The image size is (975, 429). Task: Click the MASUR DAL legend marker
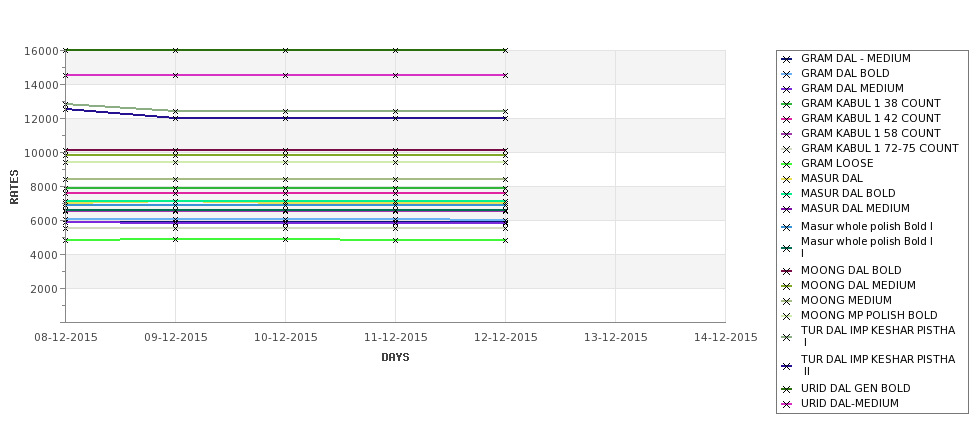click(x=787, y=179)
